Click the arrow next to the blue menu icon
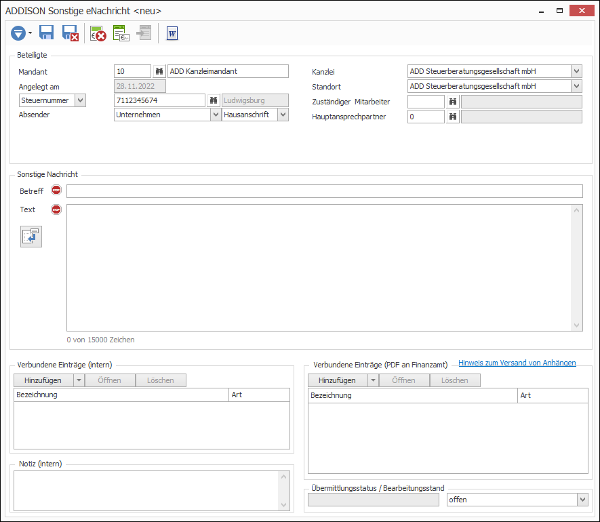Viewport: 600px width, 522px height. coord(30,33)
